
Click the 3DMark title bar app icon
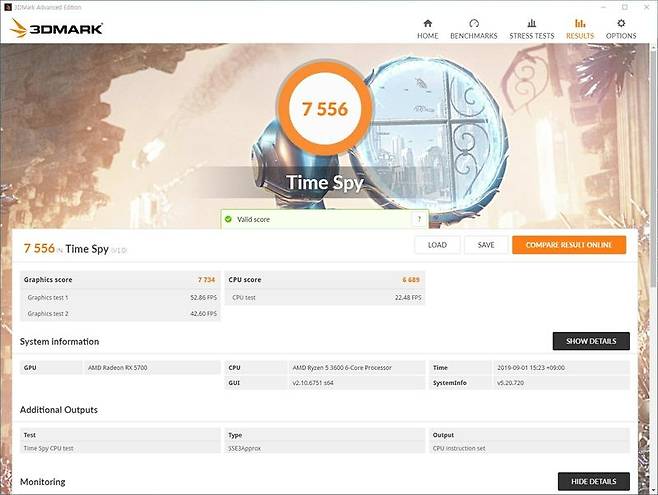pos(7,7)
